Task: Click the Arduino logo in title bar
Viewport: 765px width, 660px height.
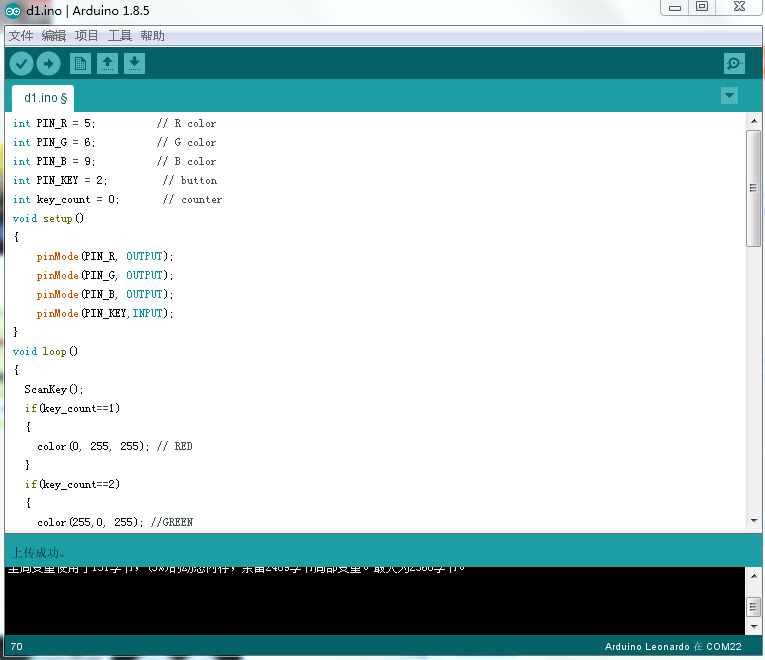Action: point(12,11)
